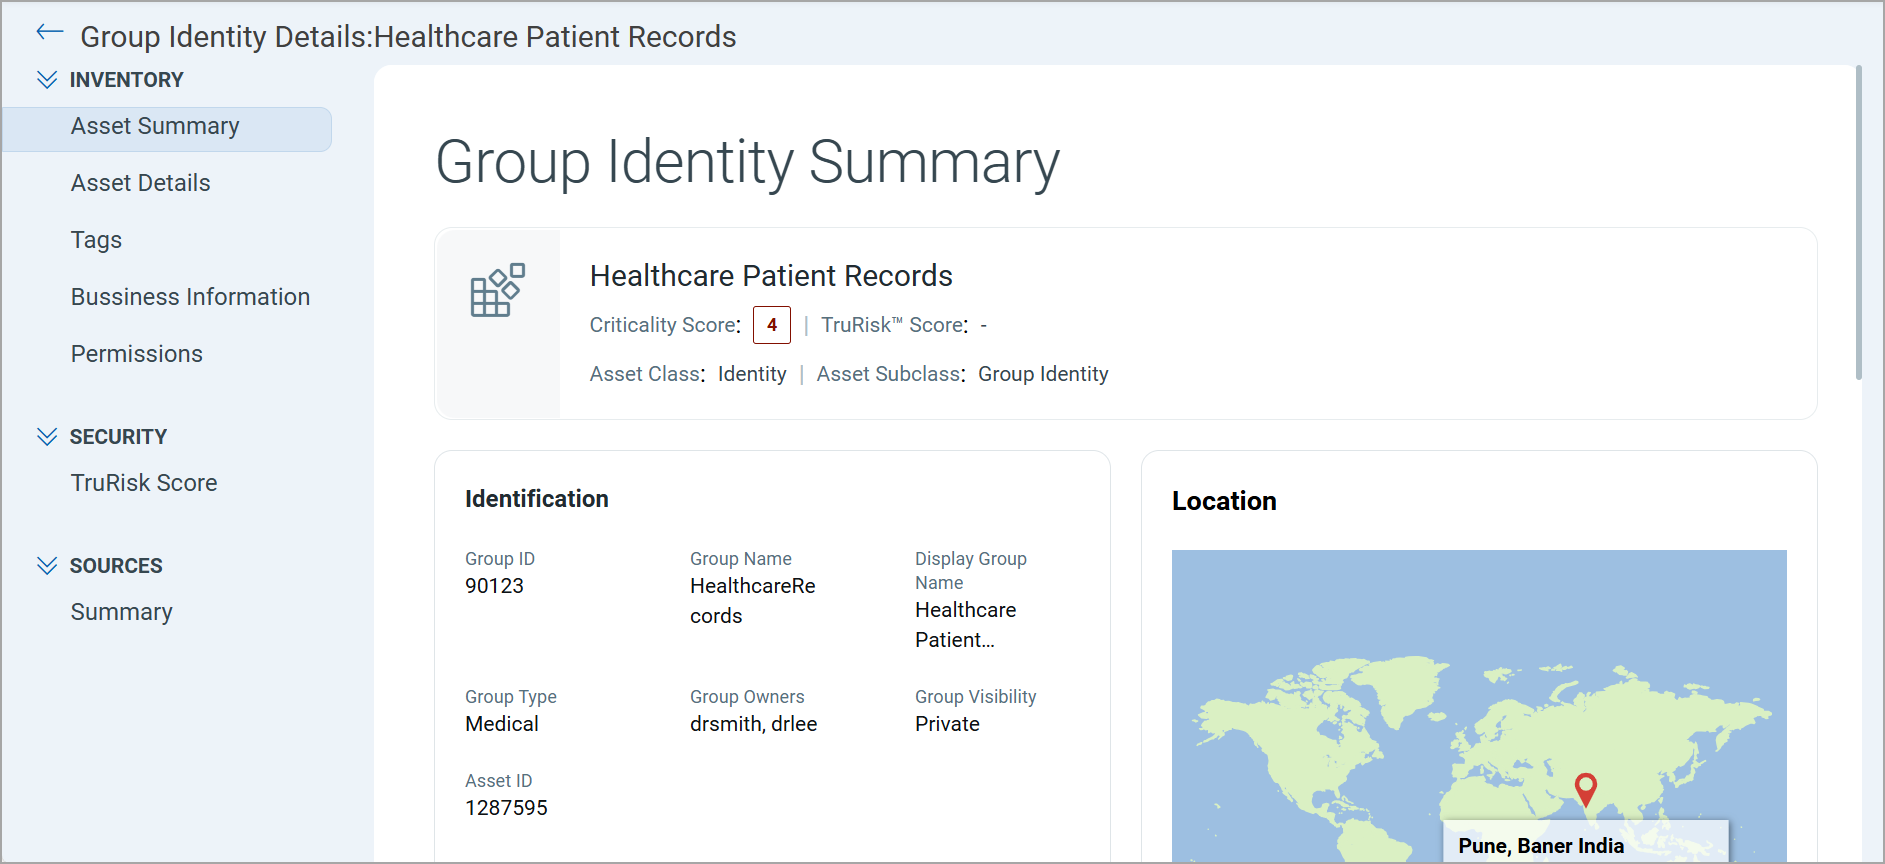Go to Bussiness Information
The height and width of the screenshot is (864, 1885).
coord(190,298)
